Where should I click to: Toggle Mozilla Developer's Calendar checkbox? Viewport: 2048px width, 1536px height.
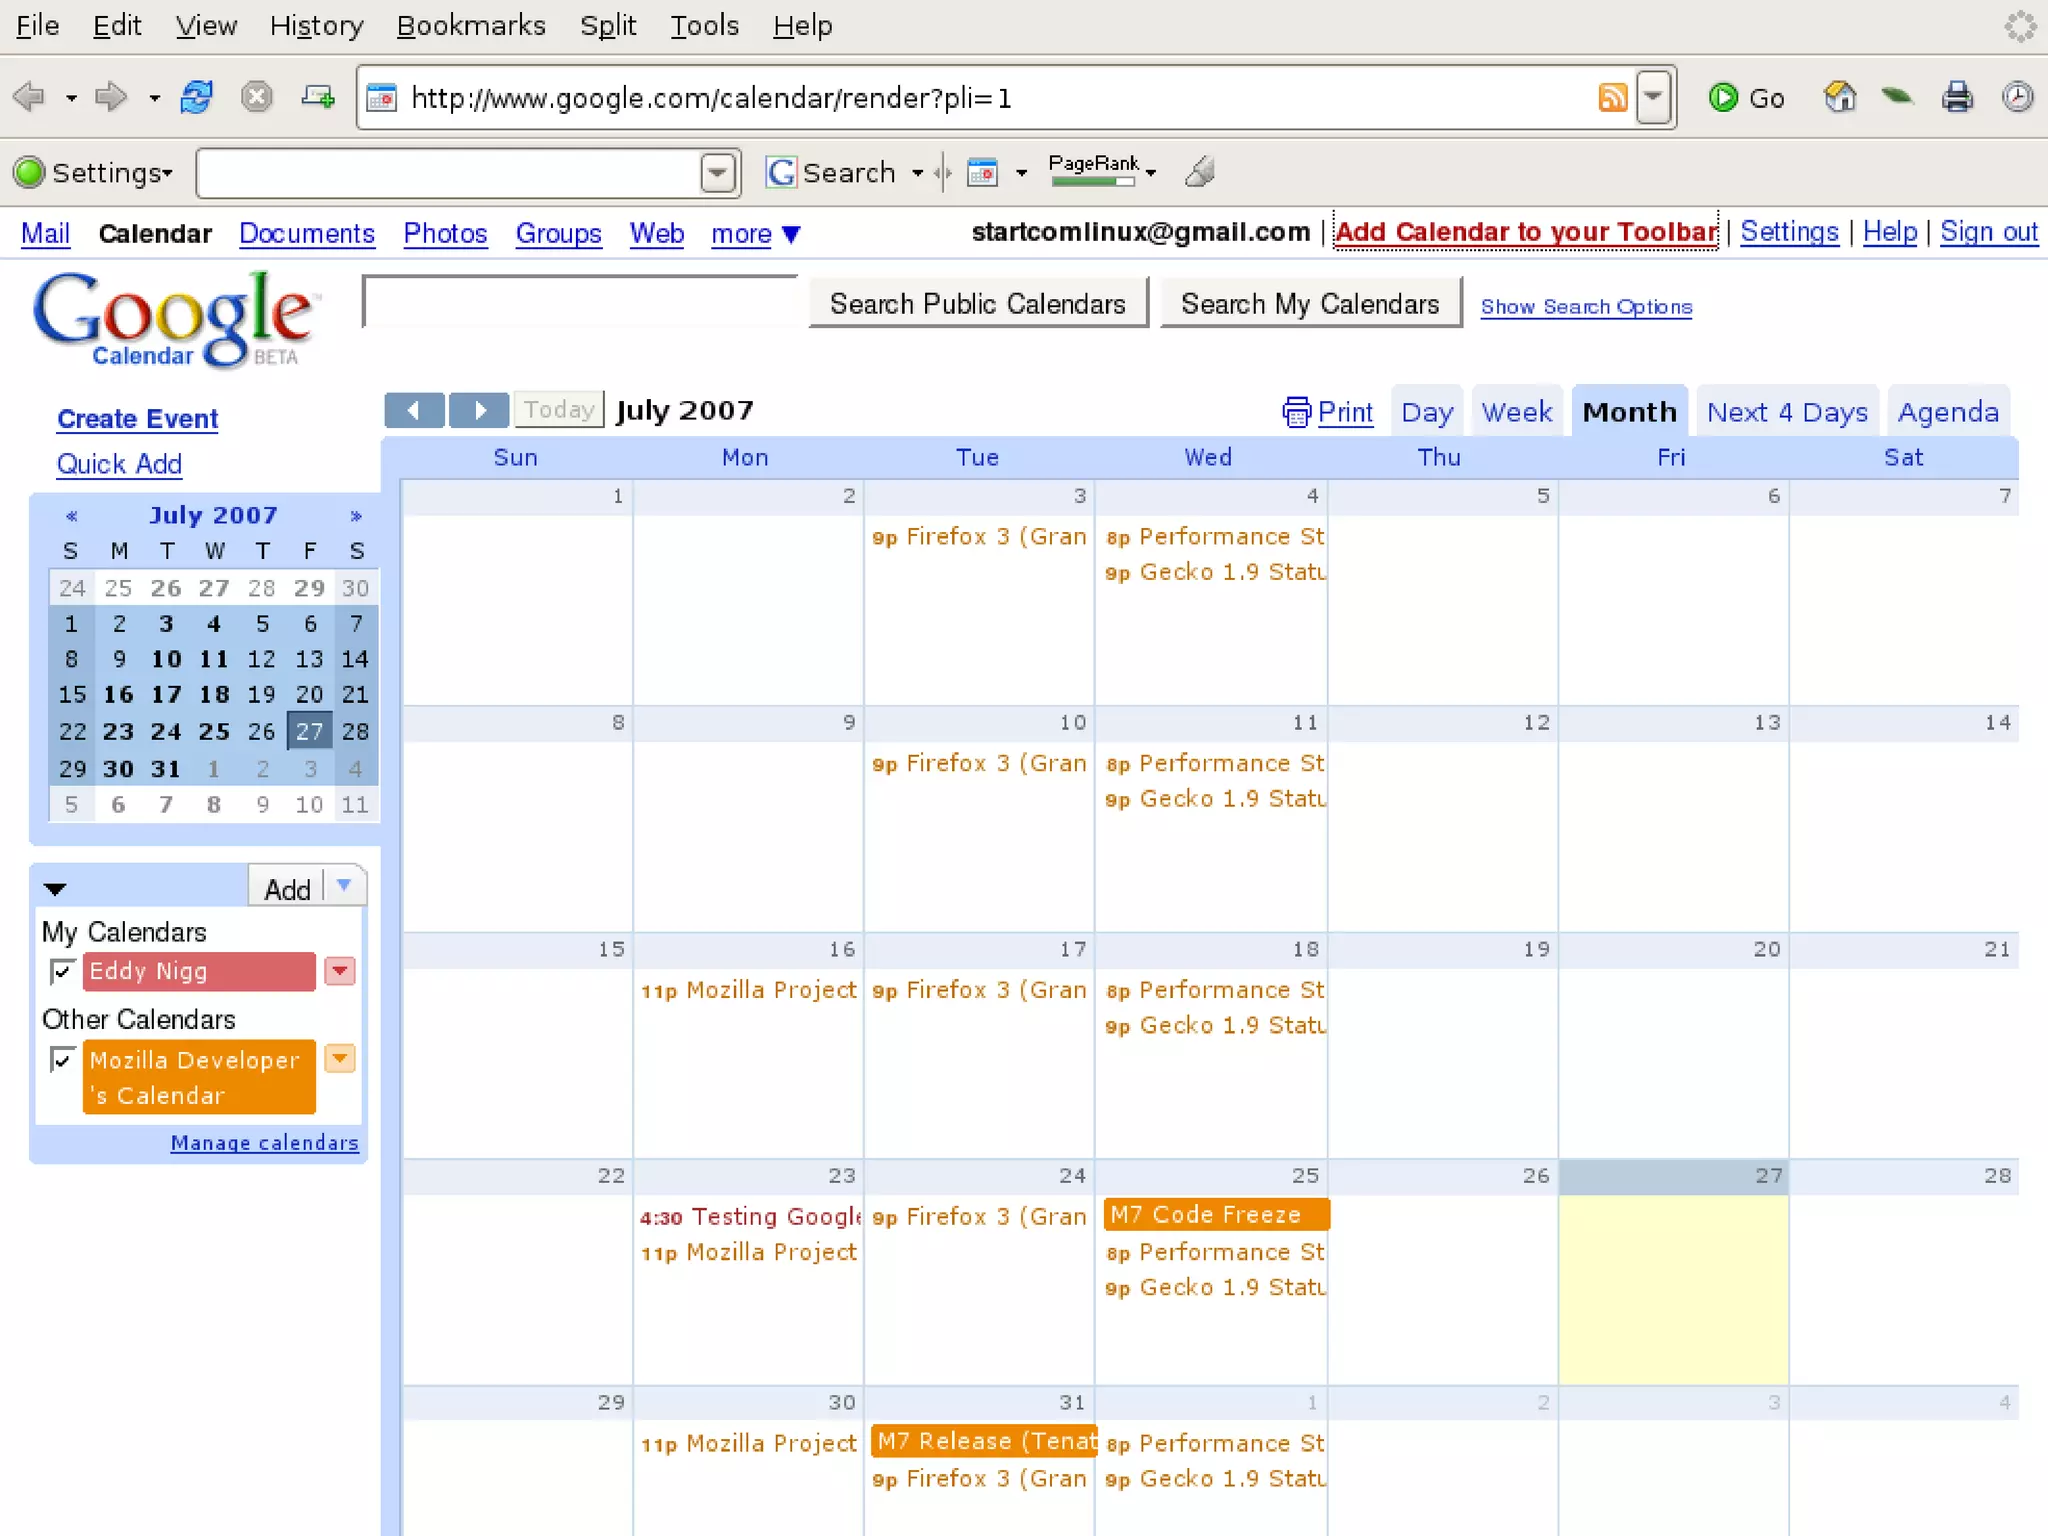[x=62, y=1059]
